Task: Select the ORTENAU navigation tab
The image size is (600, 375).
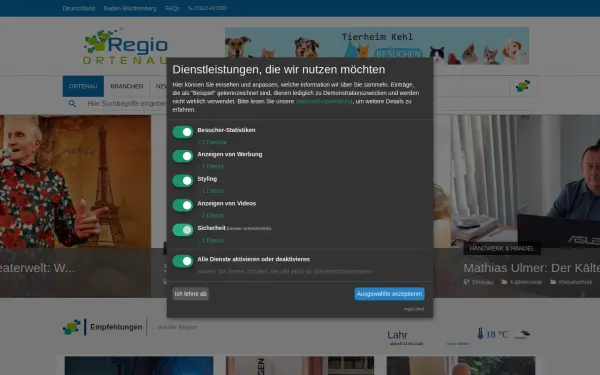Action: [x=83, y=86]
